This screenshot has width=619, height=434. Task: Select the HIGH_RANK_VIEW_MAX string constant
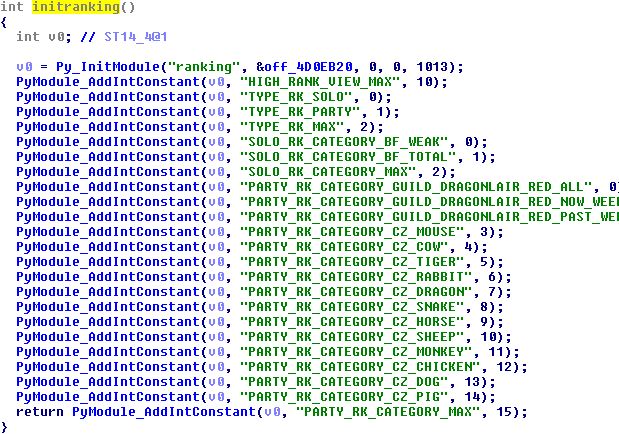pyautogui.click(x=320, y=82)
